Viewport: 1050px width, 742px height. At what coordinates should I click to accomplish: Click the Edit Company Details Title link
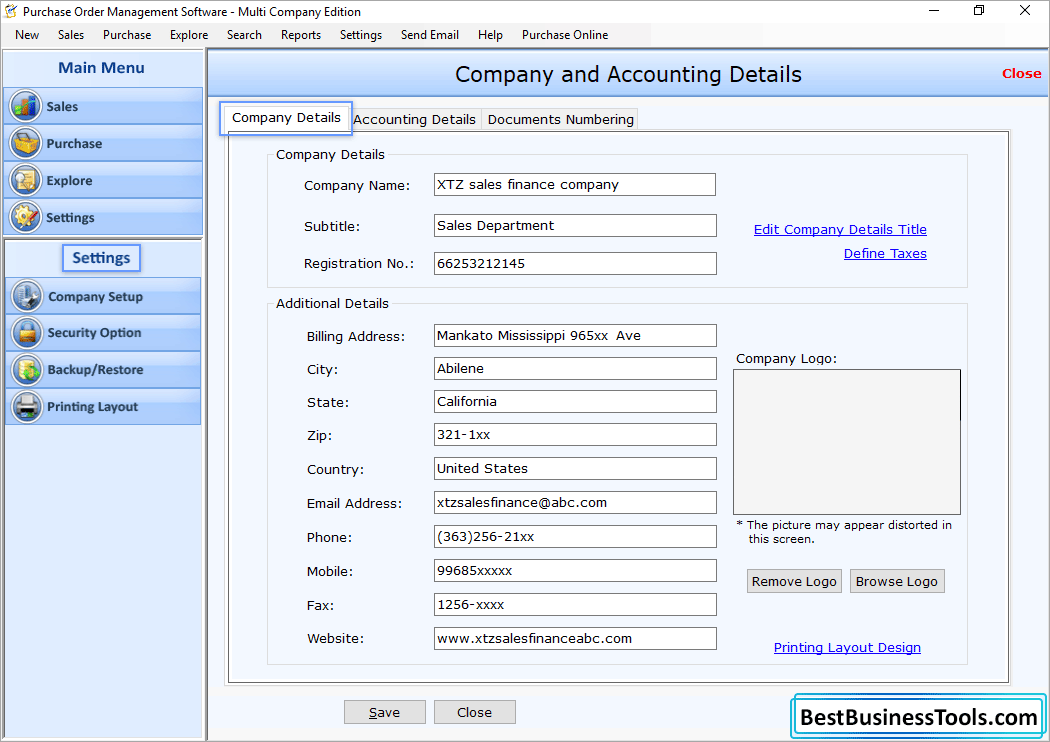[x=840, y=229]
